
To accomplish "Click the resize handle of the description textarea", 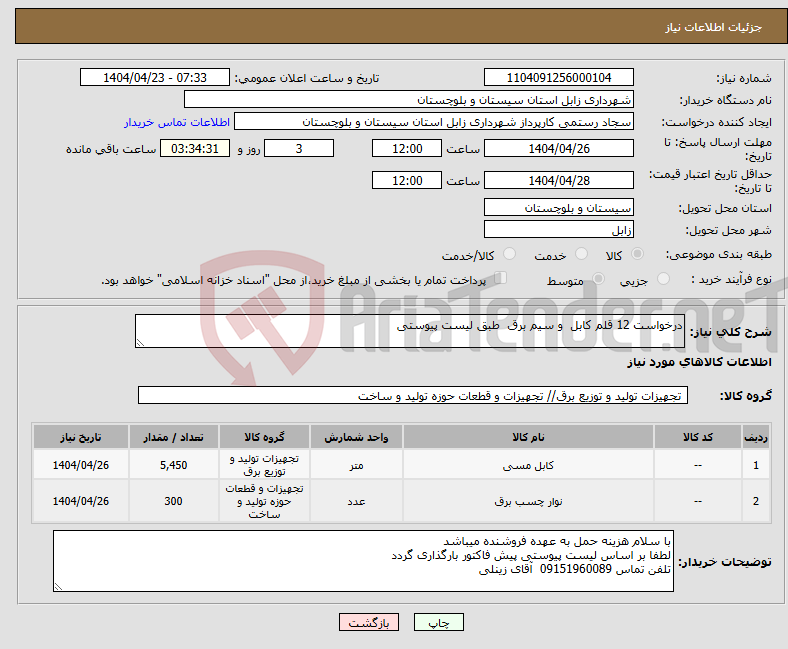I will (x=140, y=343).
